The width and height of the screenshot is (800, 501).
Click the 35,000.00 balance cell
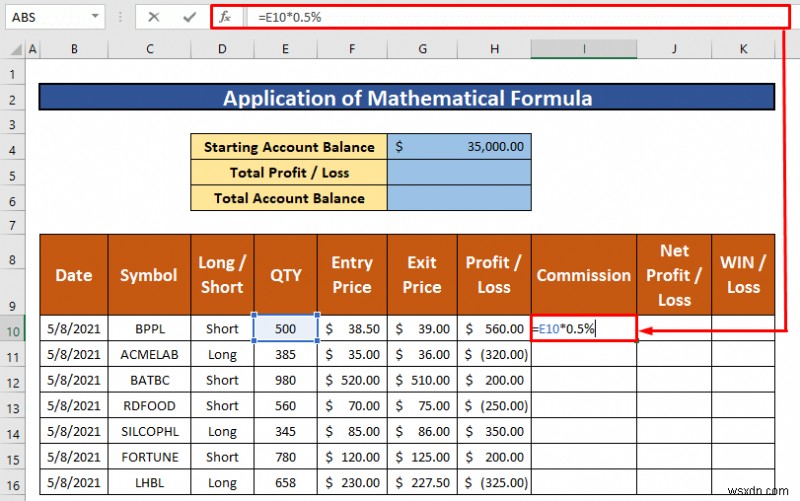pos(459,147)
